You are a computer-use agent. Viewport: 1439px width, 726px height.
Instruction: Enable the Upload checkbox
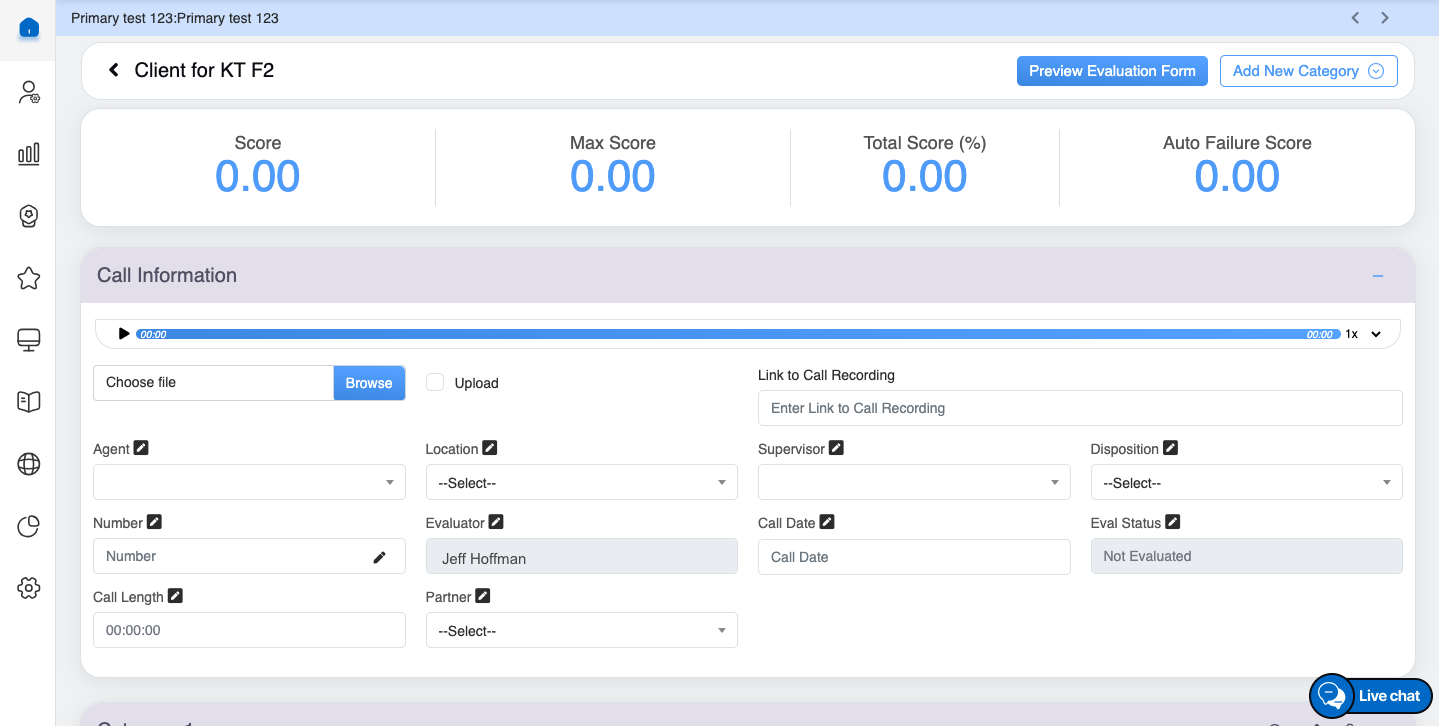click(435, 382)
